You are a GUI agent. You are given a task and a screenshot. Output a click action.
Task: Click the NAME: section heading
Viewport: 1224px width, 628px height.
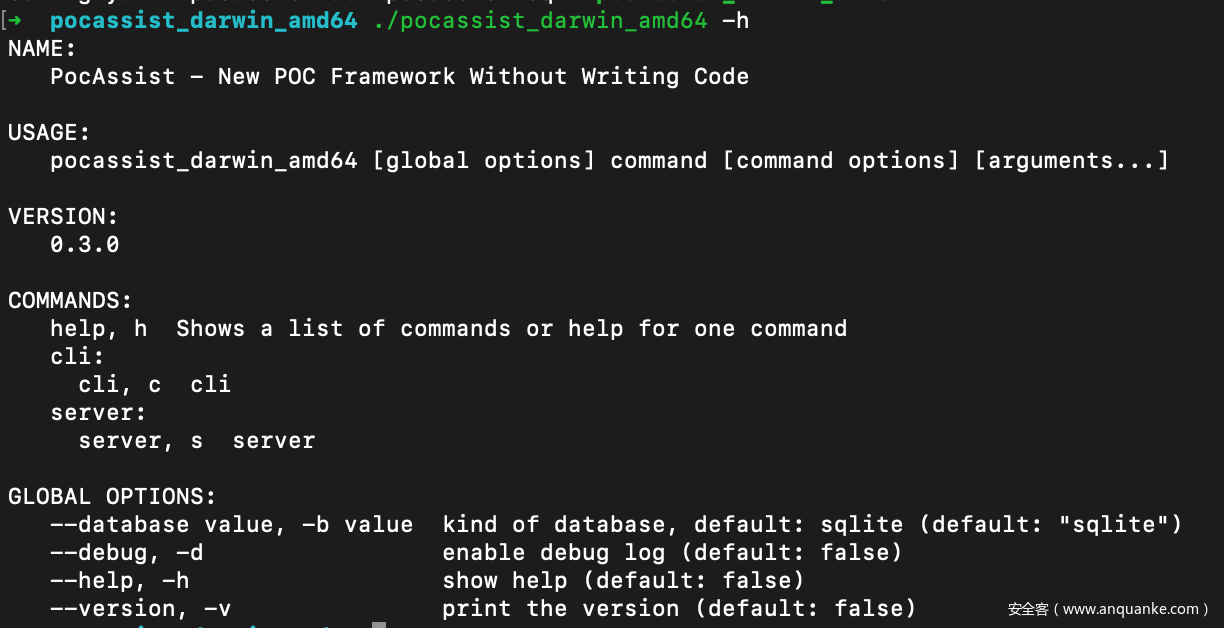click(x=42, y=48)
